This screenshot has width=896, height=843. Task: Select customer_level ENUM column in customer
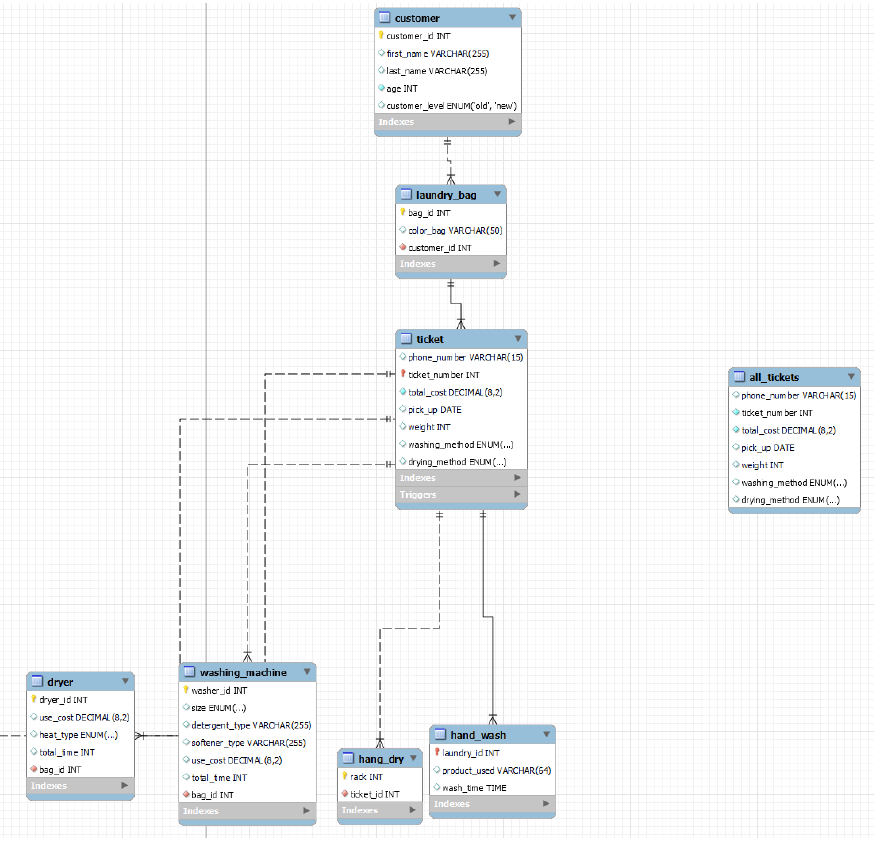click(451, 105)
